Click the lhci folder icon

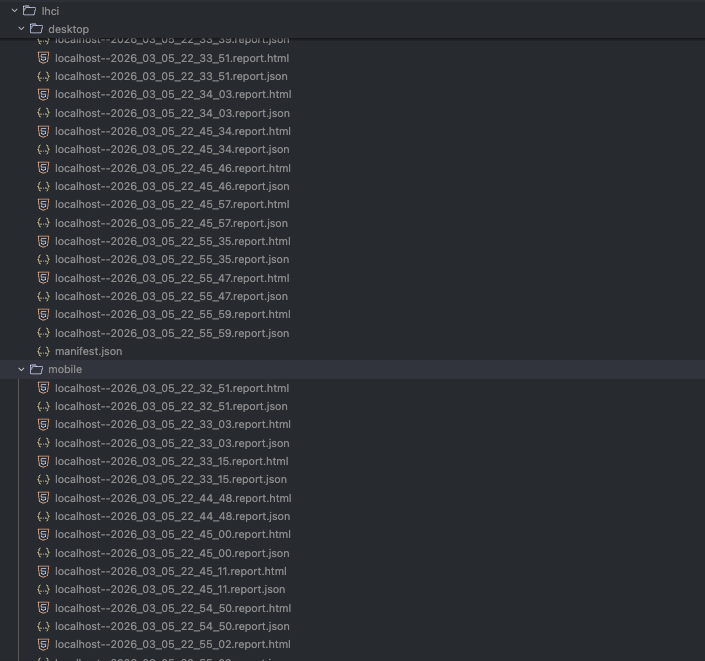[x=29, y=11]
